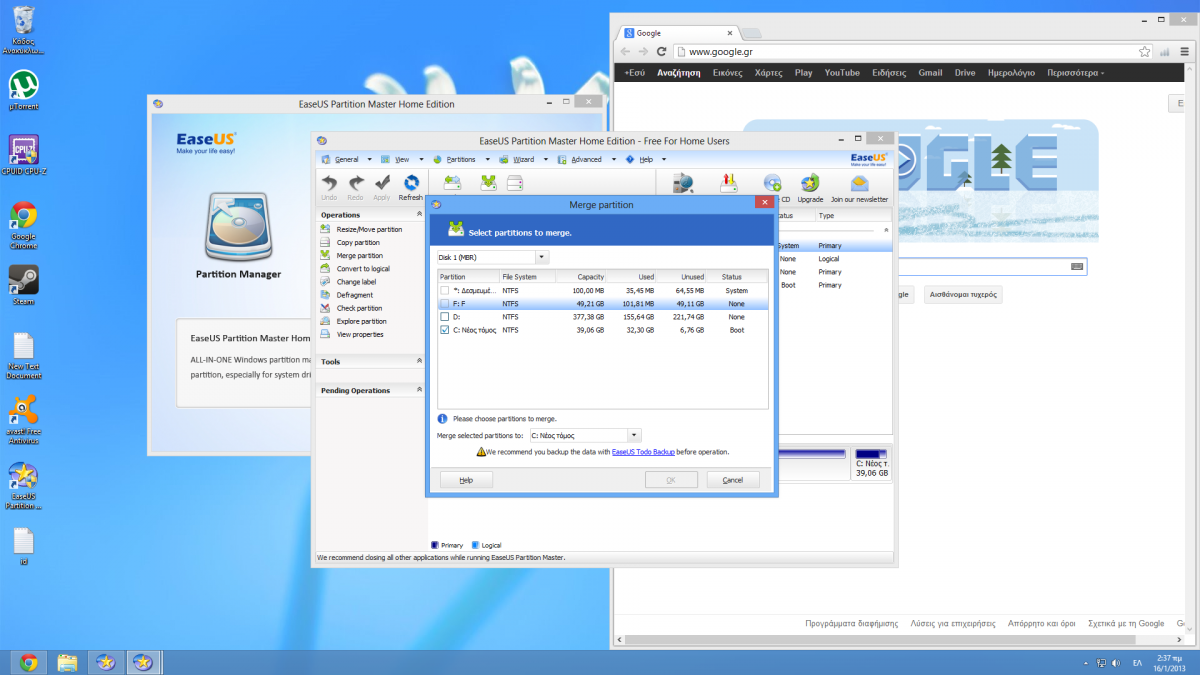Open the Partitions menu
The width and height of the screenshot is (1200, 675).
[x=461, y=159]
